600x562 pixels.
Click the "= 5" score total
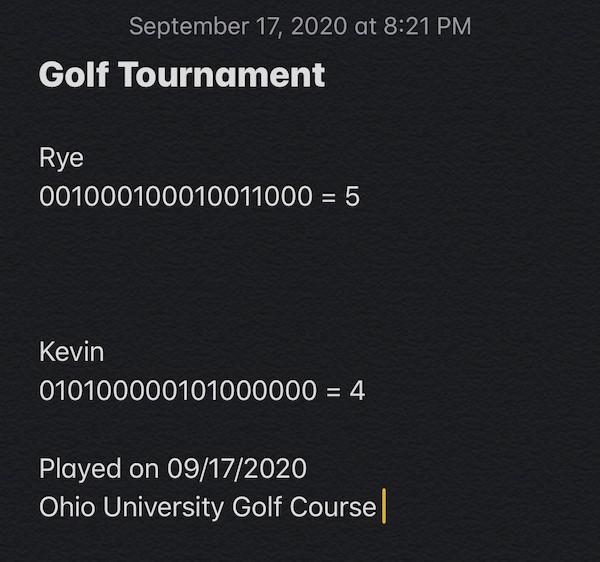tap(341, 196)
